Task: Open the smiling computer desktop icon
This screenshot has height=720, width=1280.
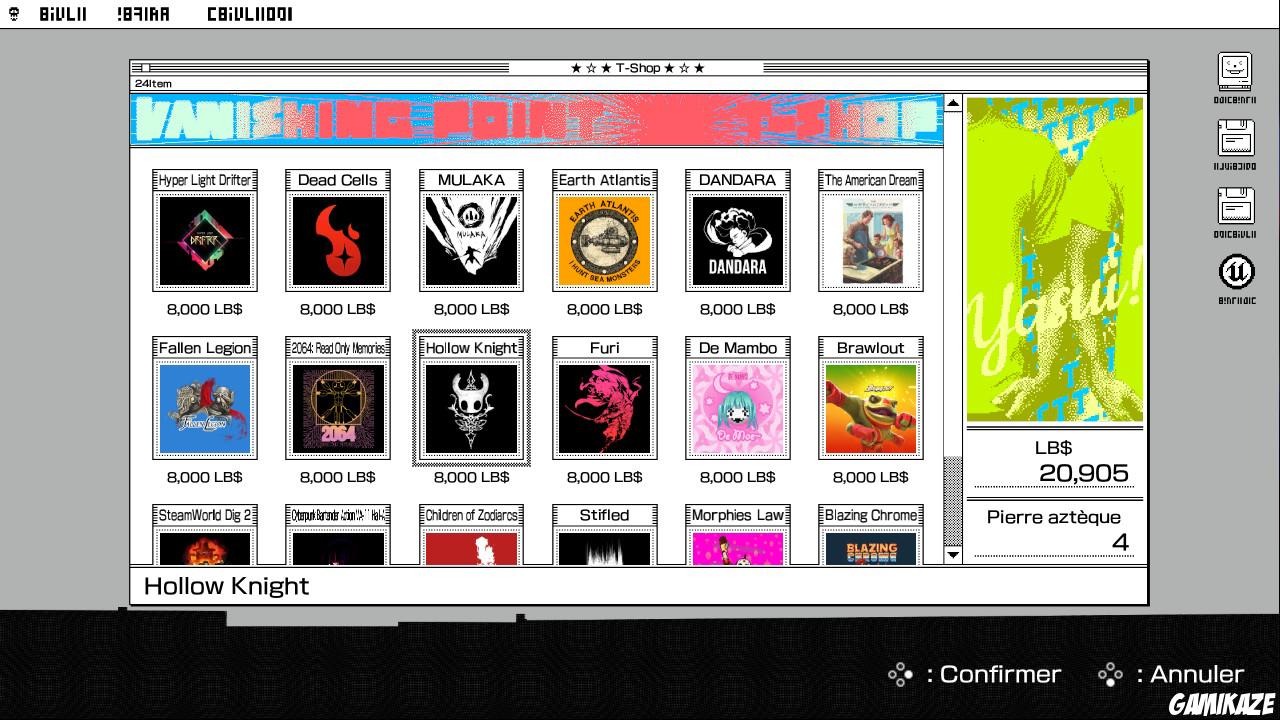Action: coord(1235,72)
